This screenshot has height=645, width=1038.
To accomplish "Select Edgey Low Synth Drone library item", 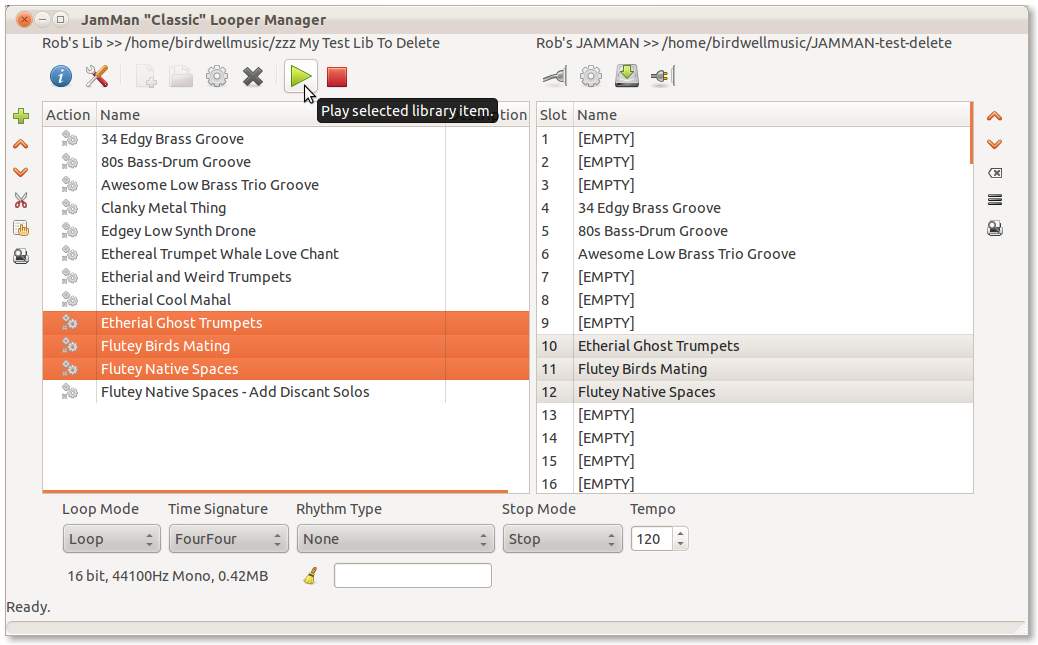I will click(x=286, y=231).
